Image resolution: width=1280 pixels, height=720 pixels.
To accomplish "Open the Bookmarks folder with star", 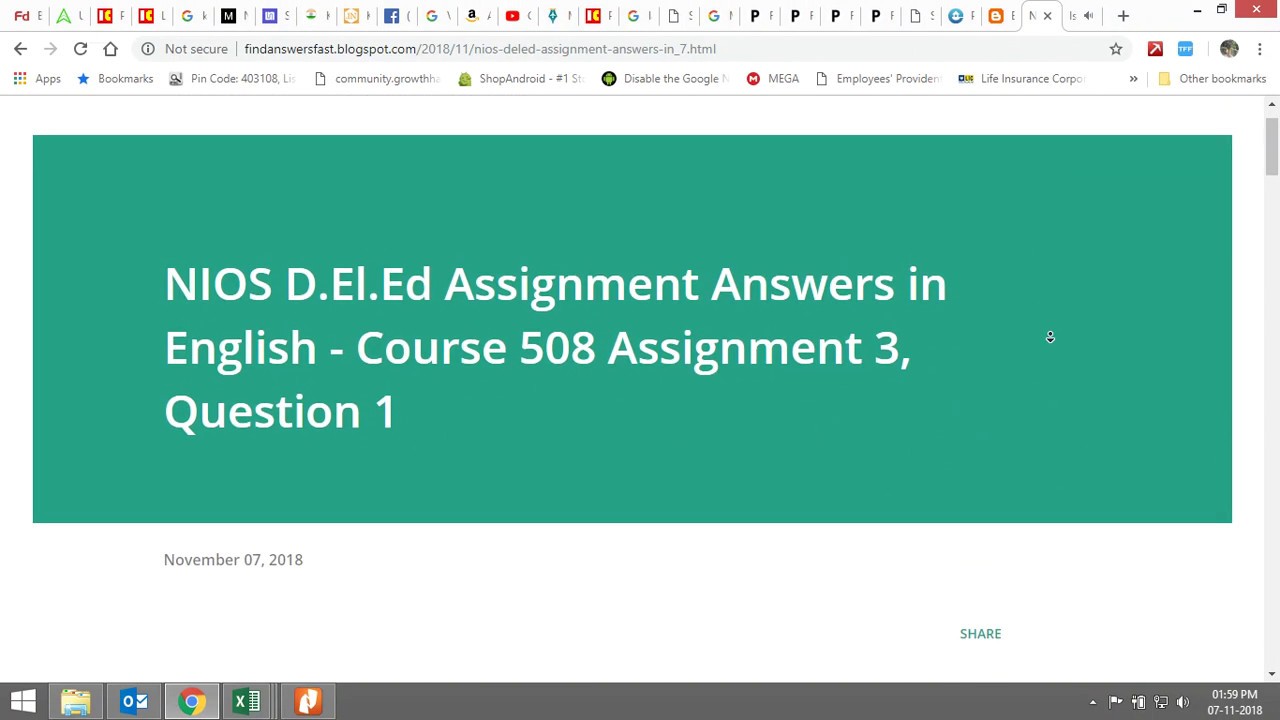I will pyautogui.click(x=115, y=78).
